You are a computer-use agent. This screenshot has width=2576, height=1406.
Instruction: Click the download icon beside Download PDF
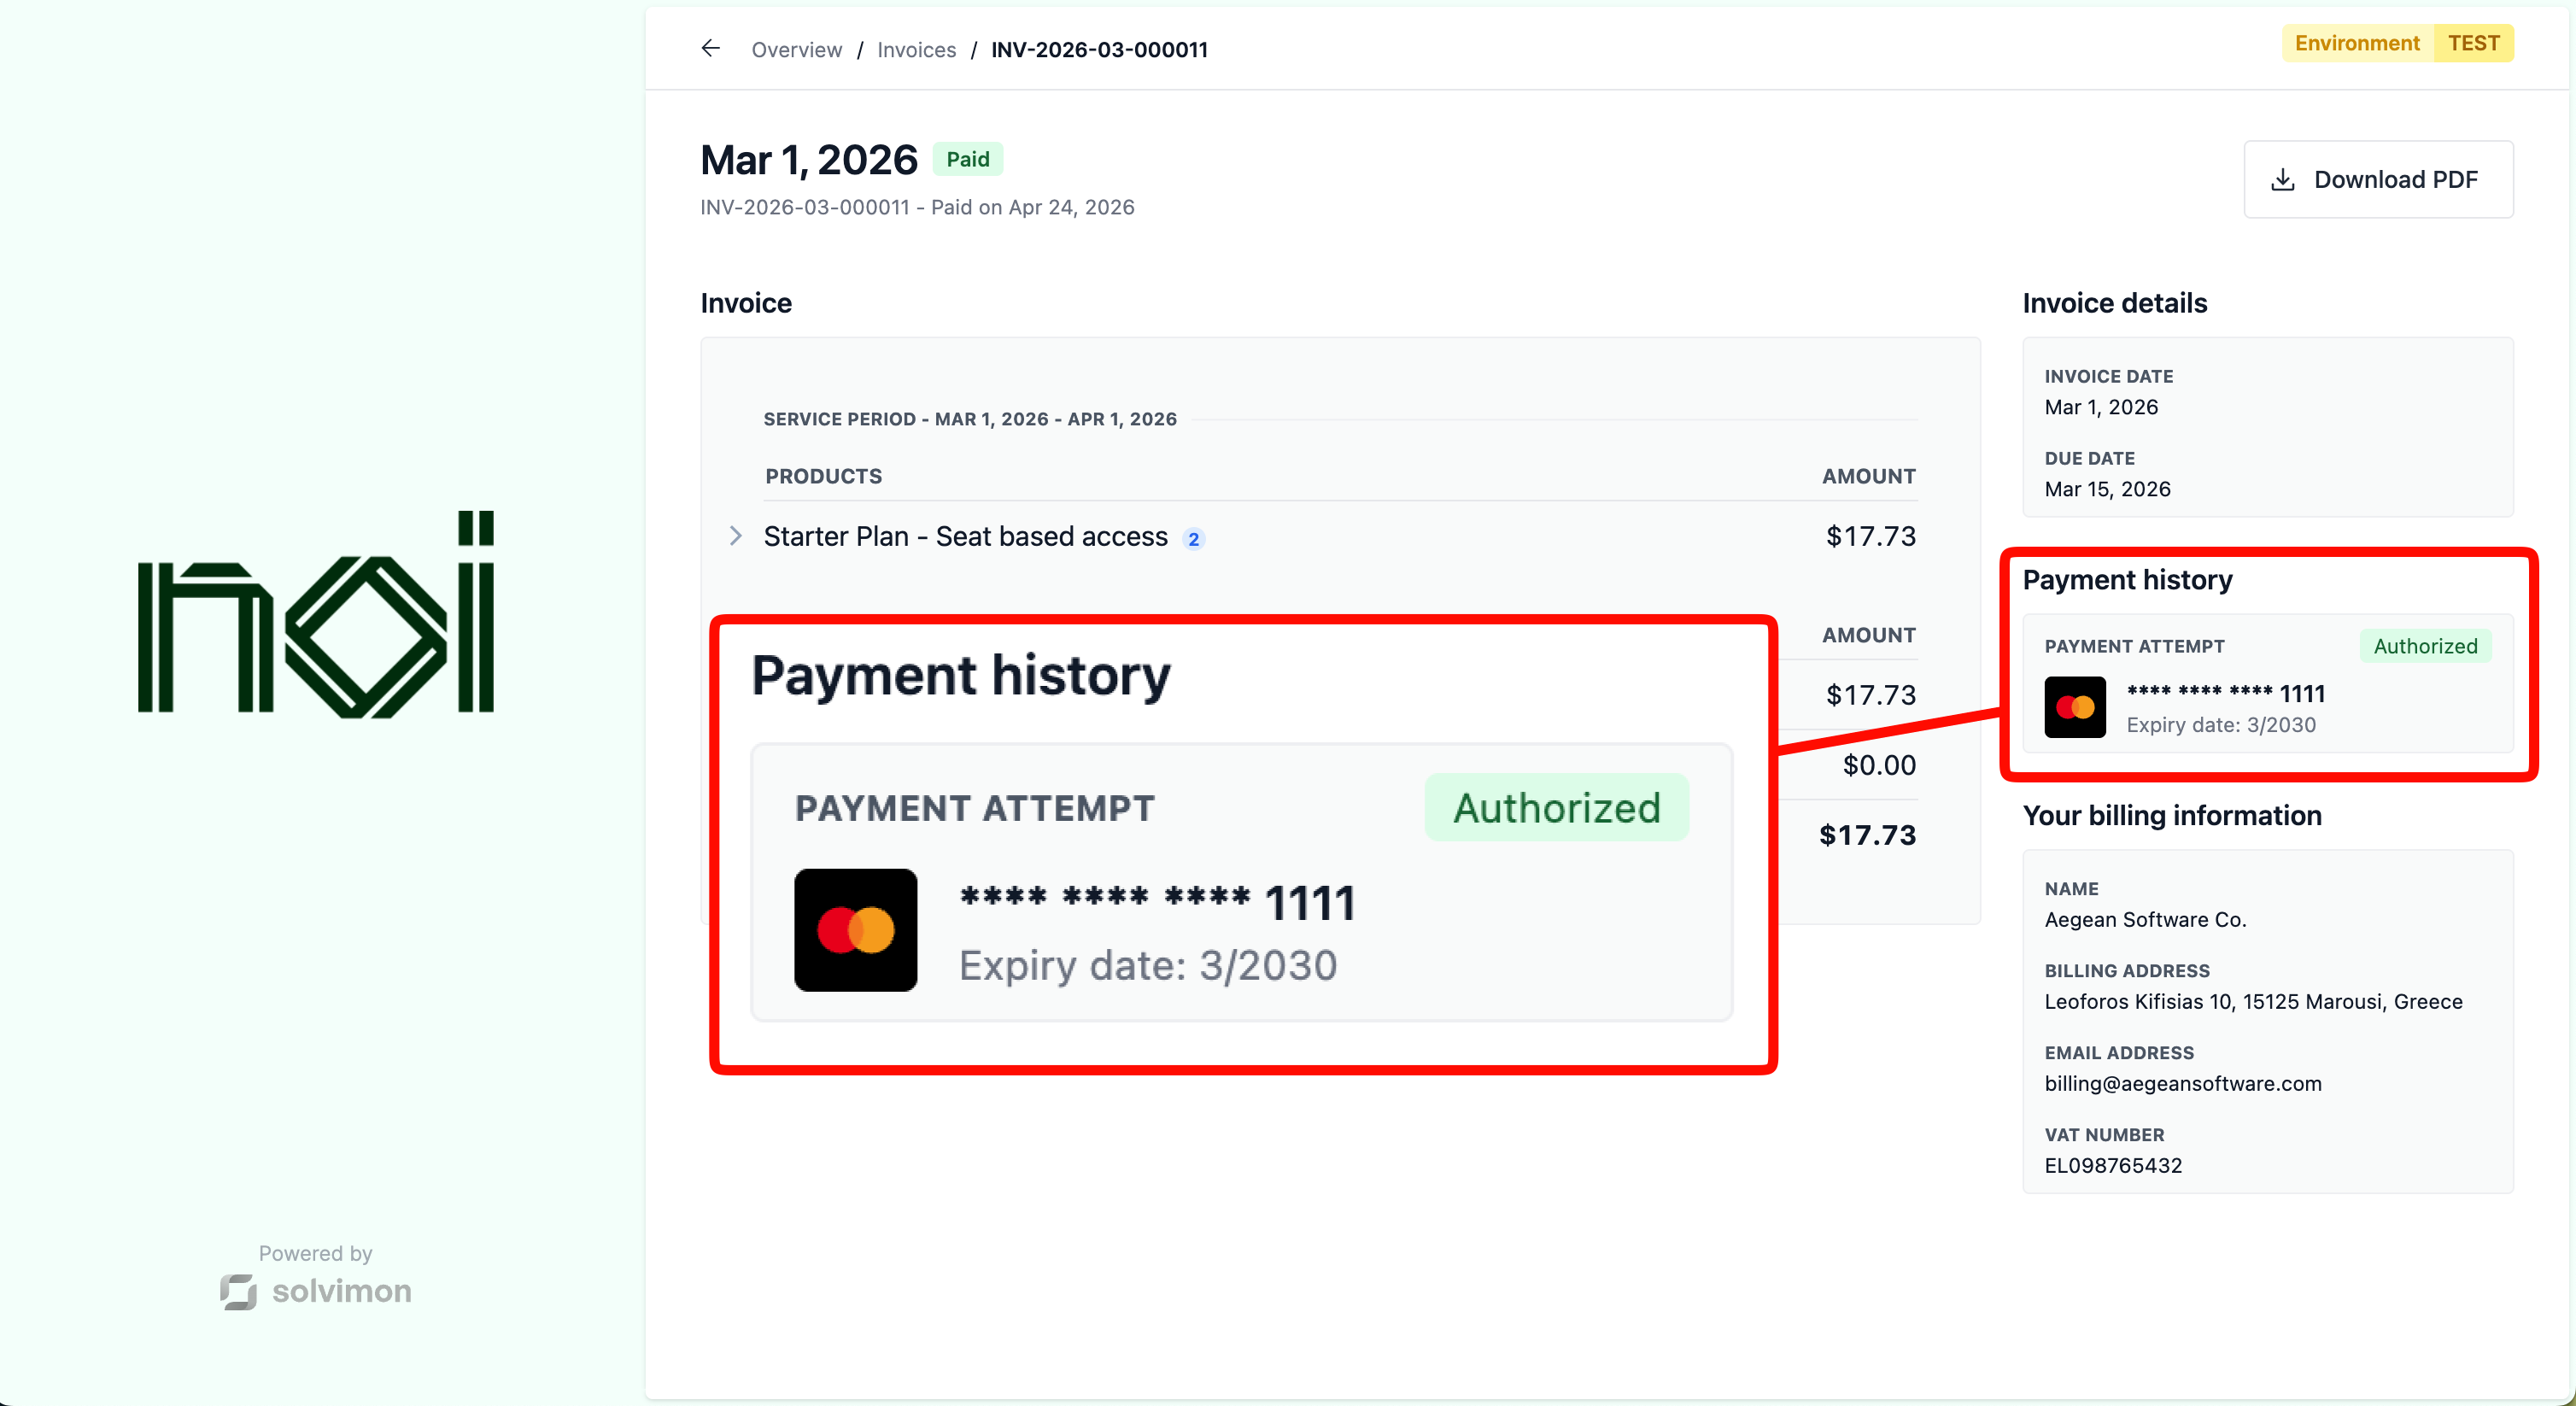tap(2283, 180)
